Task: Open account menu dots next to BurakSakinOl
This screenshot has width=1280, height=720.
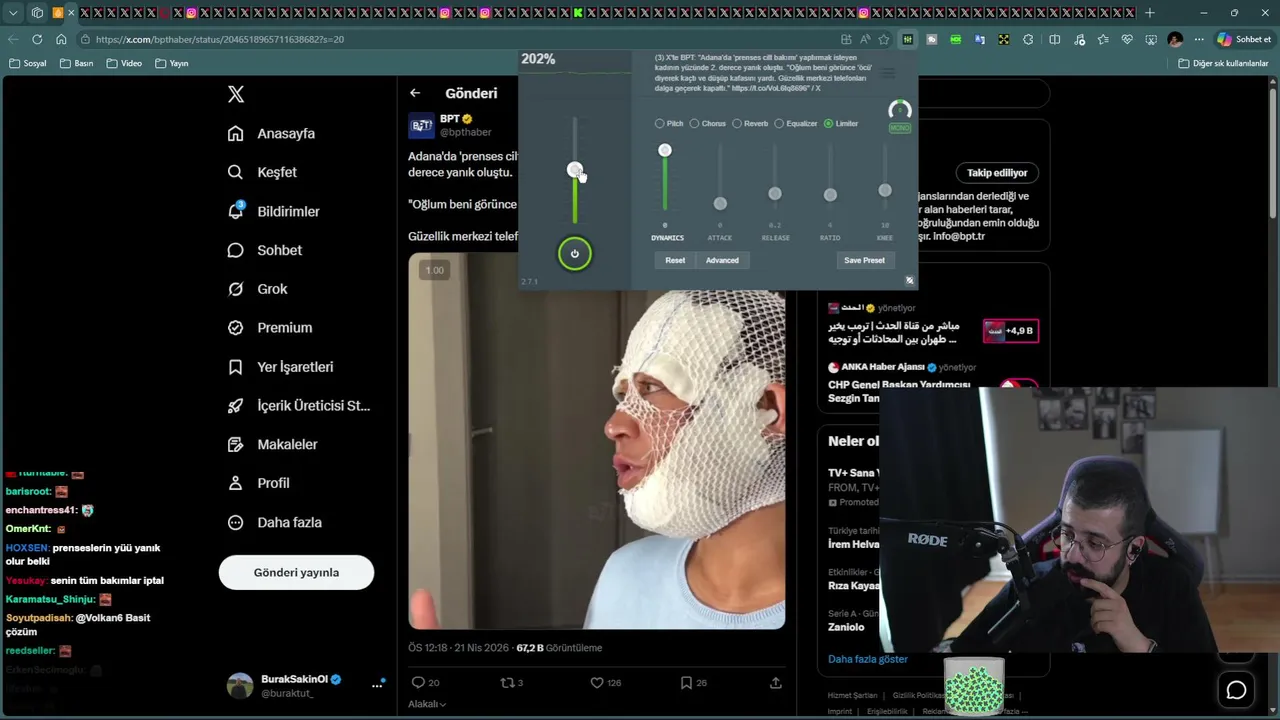Action: 378,685
